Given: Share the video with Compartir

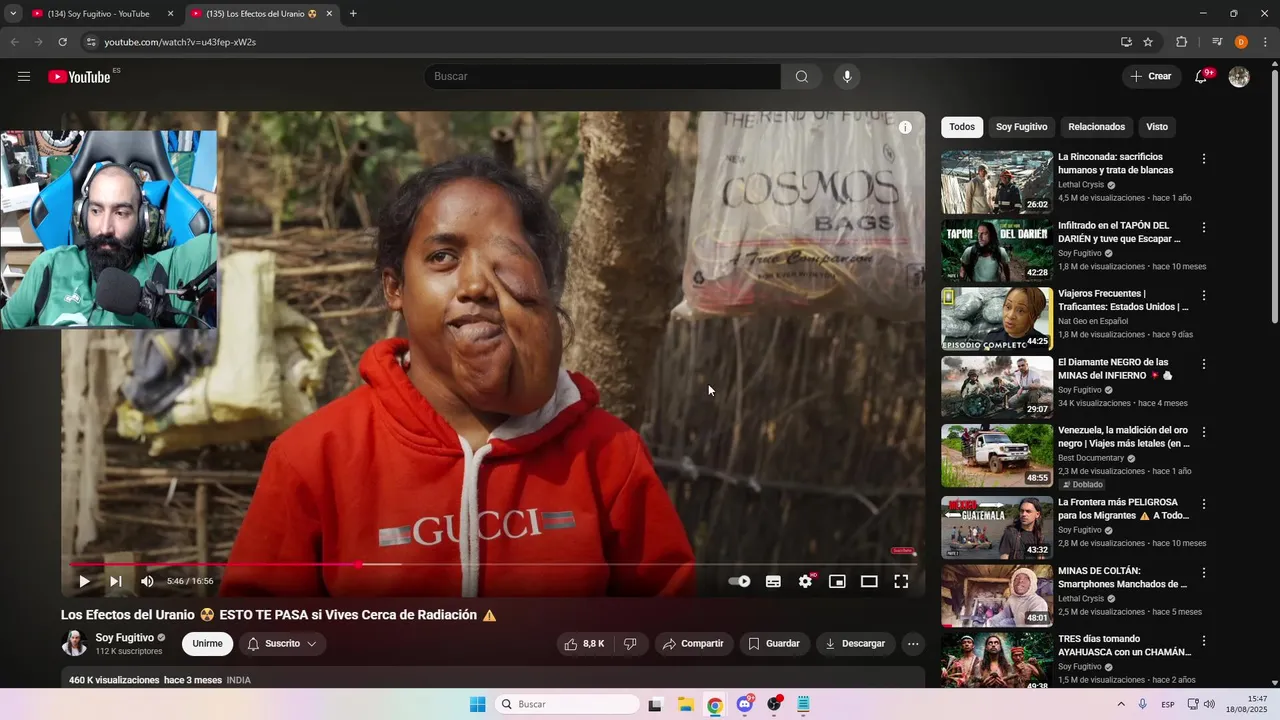Looking at the screenshot, I should 694,644.
